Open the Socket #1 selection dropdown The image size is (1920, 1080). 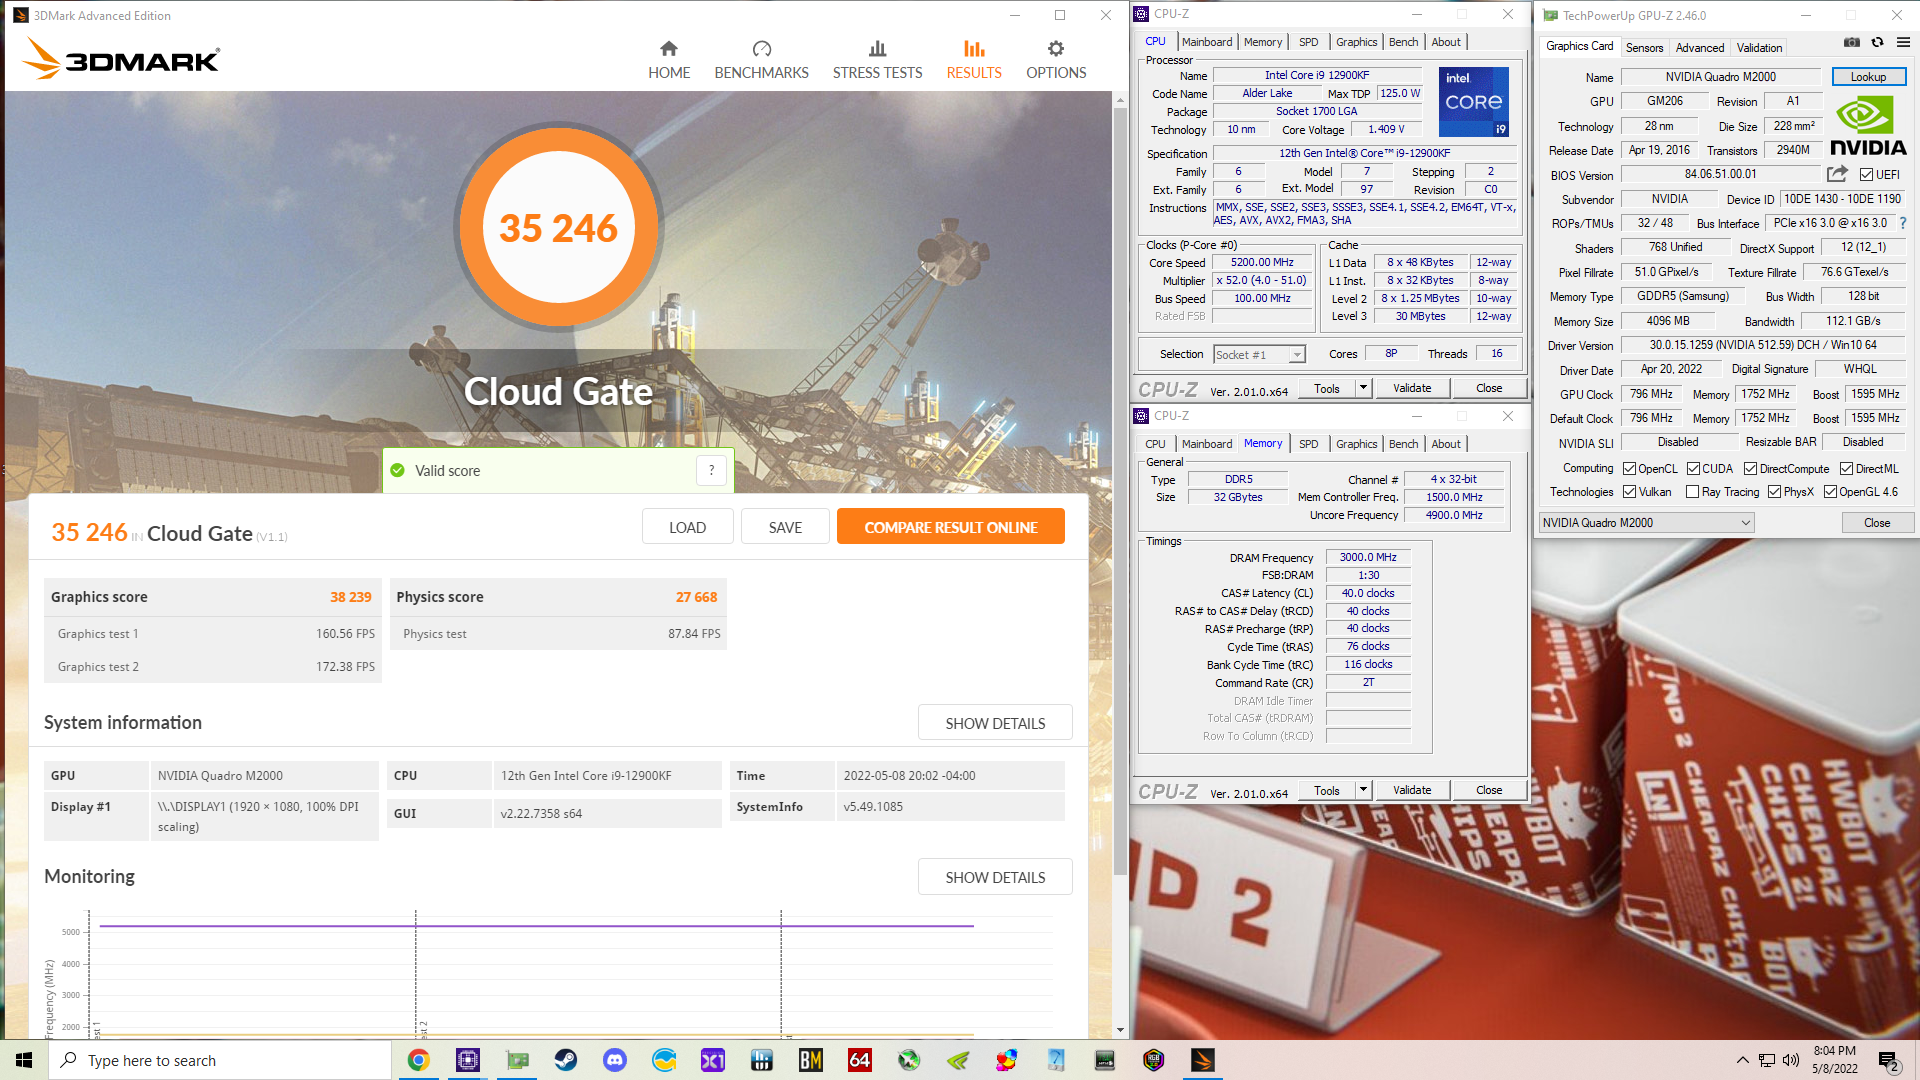point(1259,355)
